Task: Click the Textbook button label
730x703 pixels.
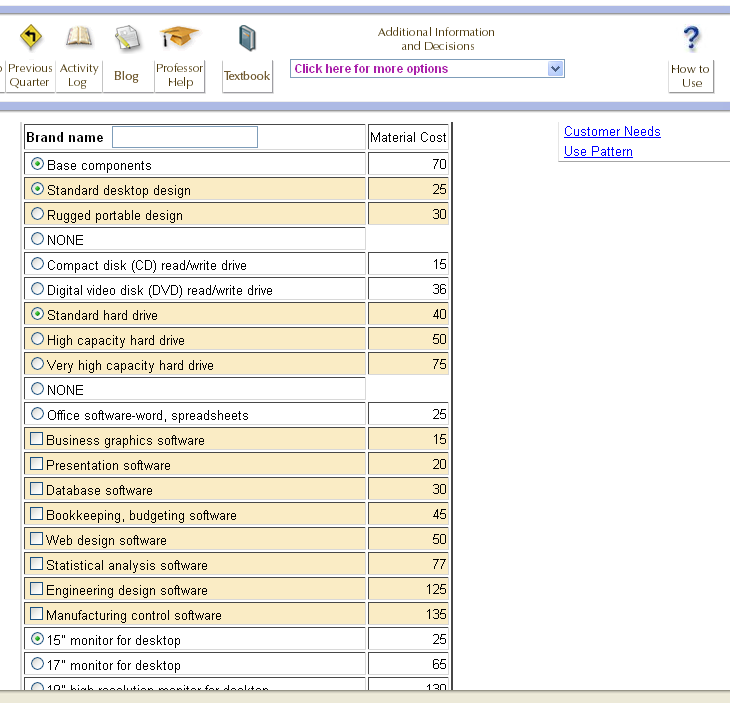Action: 247,76
